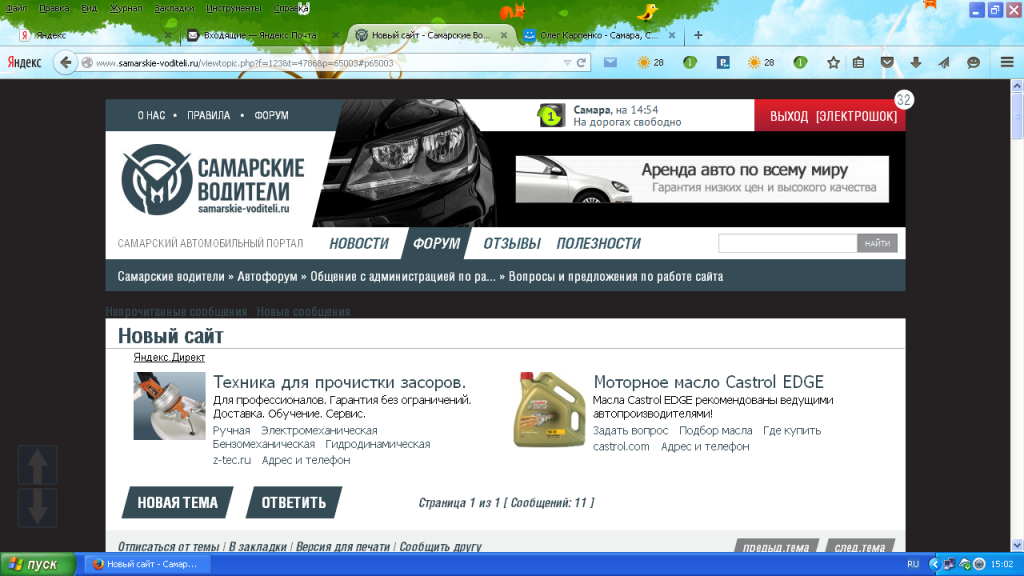Bookmark this page with the star icon
The width and height of the screenshot is (1024, 576).
click(833, 63)
